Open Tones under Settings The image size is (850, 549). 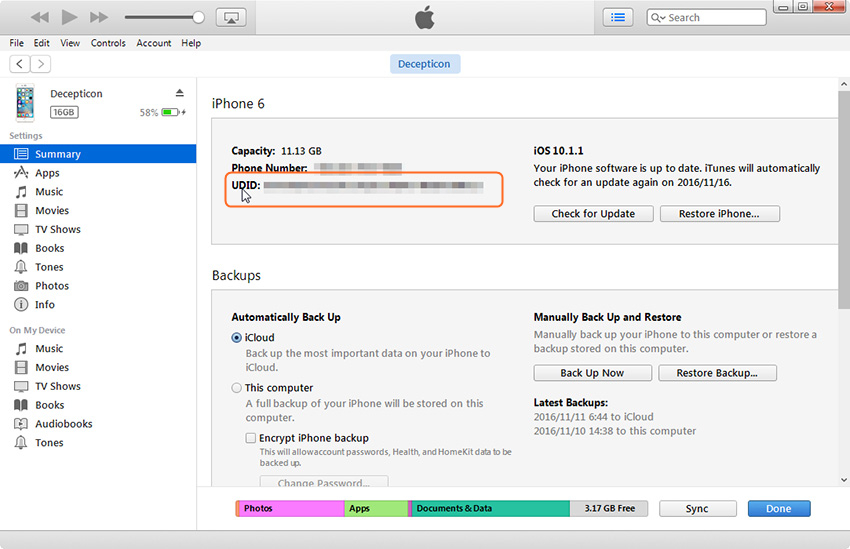click(x=98, y=267)
